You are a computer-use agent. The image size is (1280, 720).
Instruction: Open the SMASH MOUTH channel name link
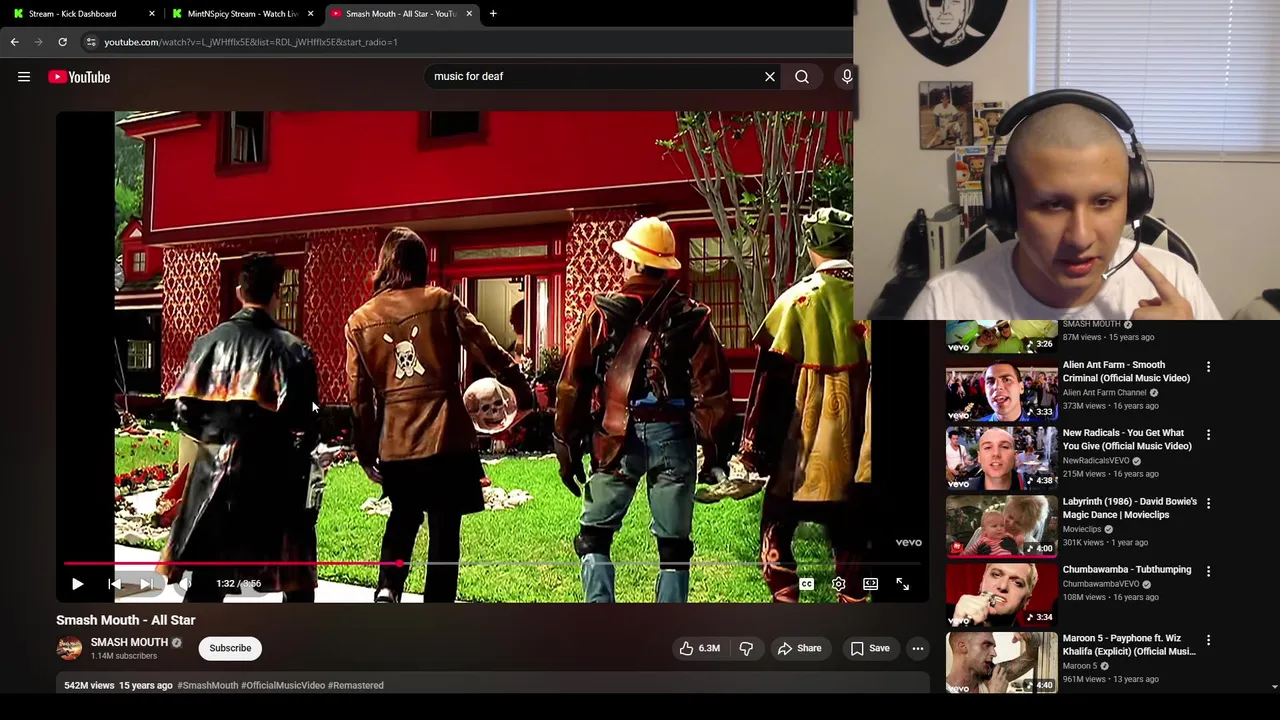click(x=129, y=642)
